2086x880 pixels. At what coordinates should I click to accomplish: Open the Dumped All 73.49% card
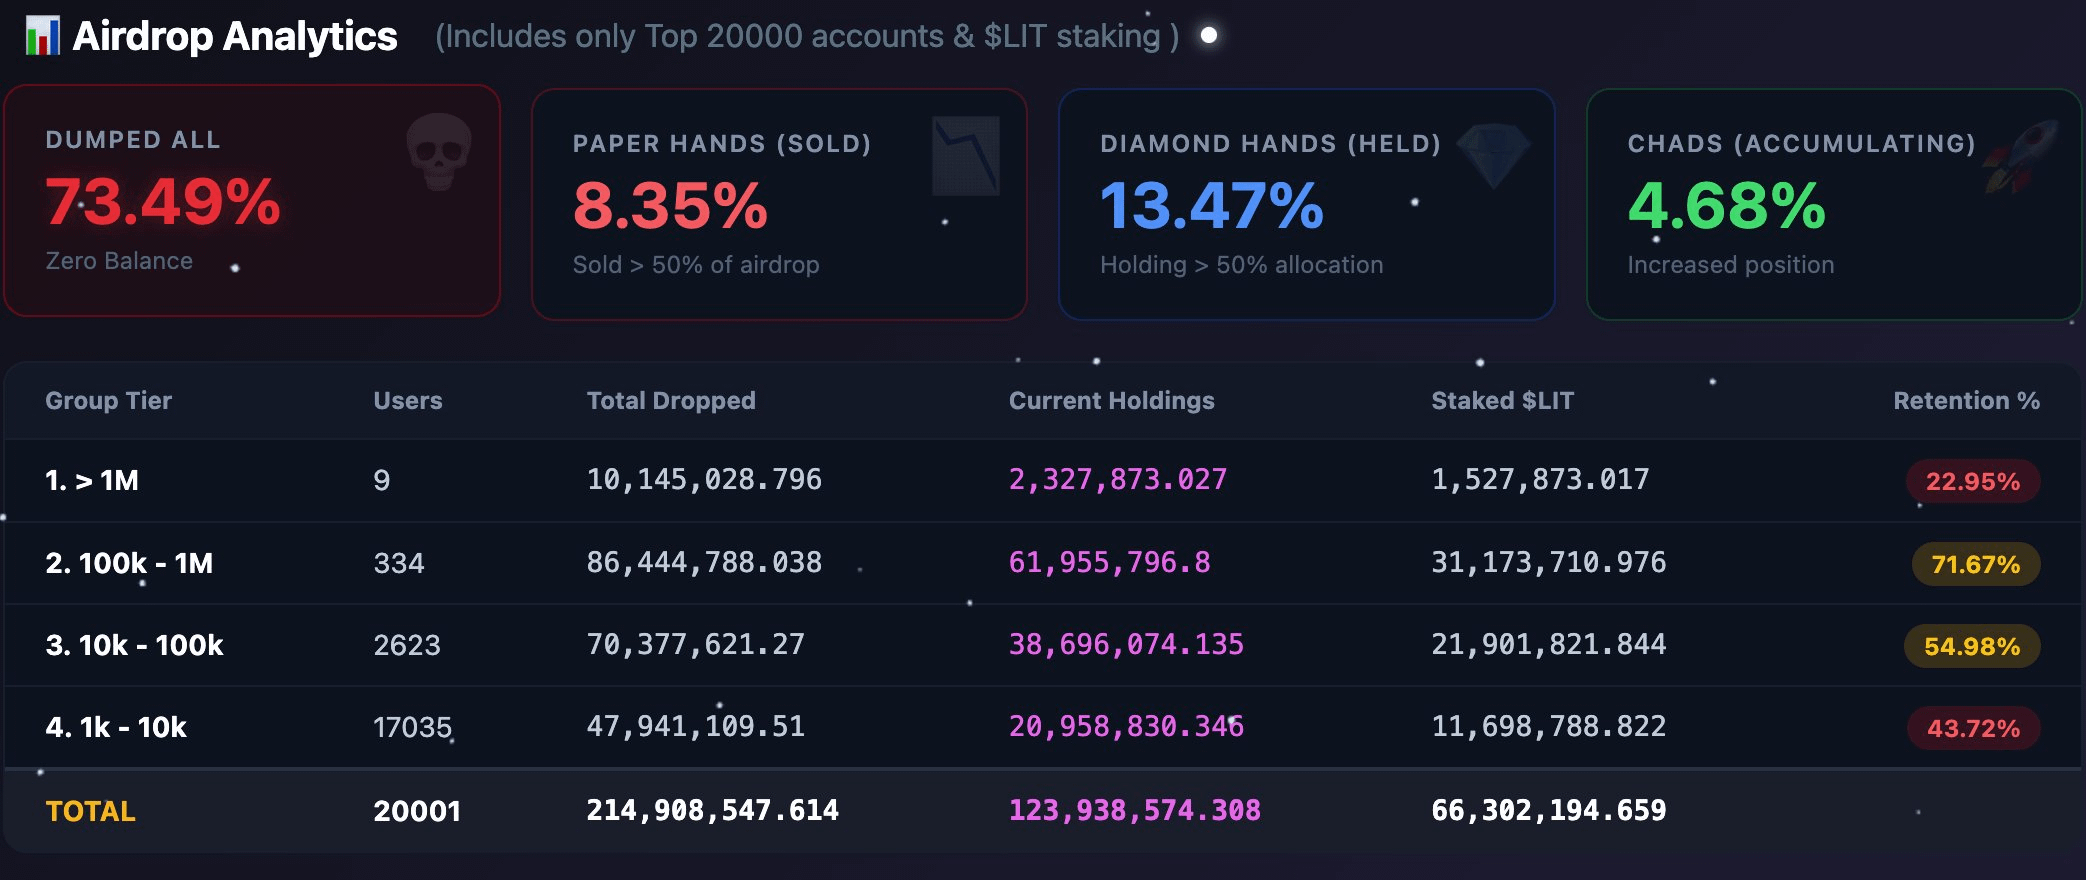(x=252, y=201)
